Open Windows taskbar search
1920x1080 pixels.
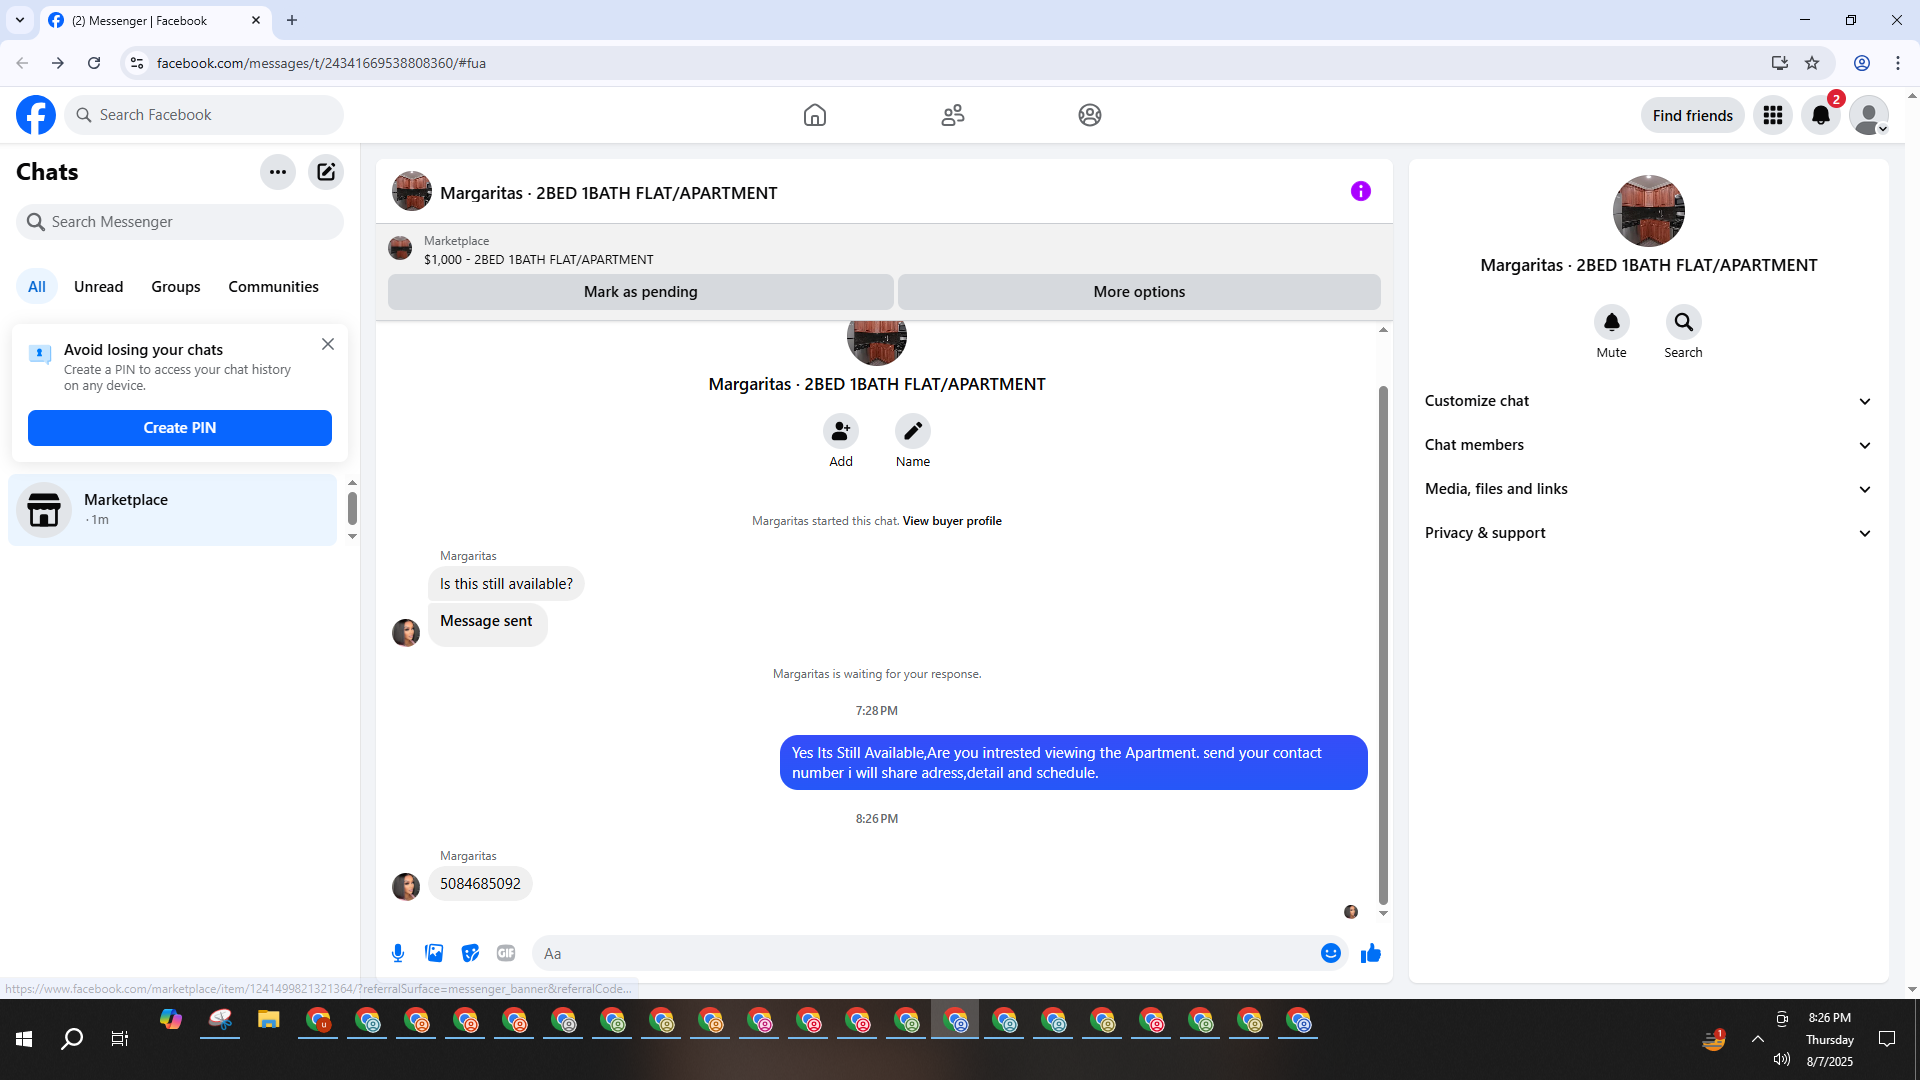click(x=72, y=1039)
